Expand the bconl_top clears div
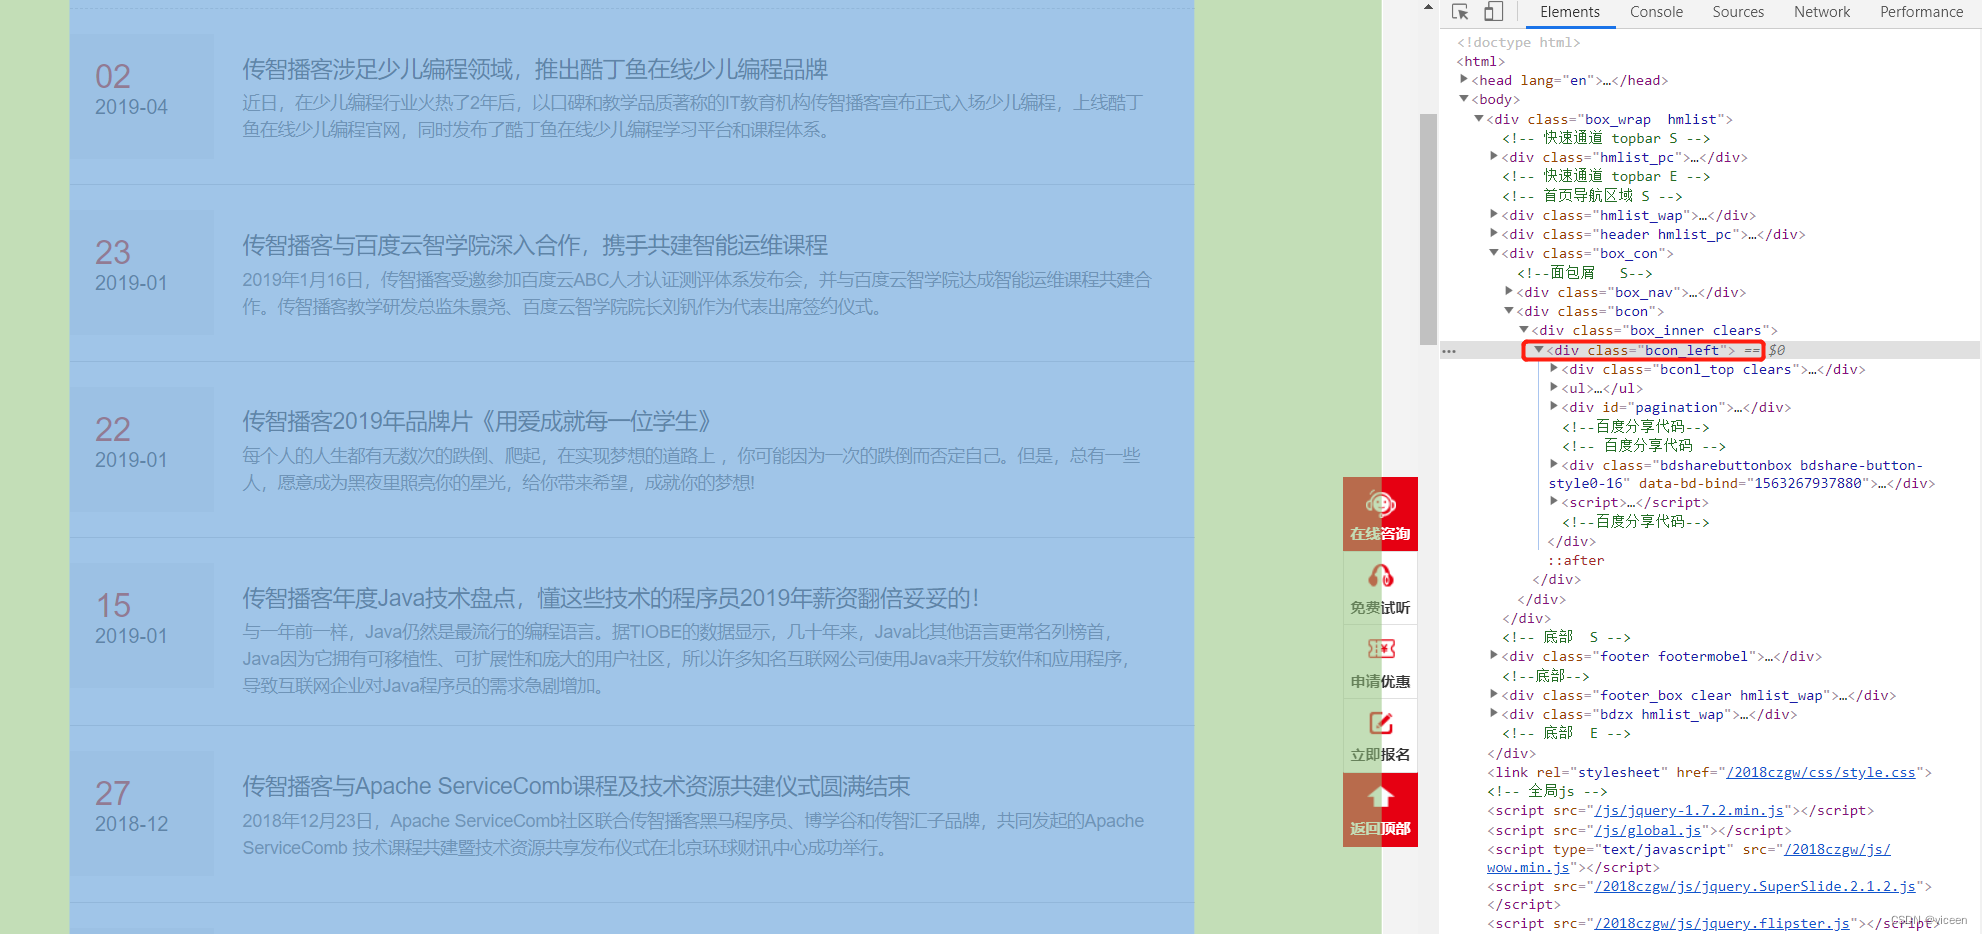Viewport: 1982px width, 934px height. 1554,369
